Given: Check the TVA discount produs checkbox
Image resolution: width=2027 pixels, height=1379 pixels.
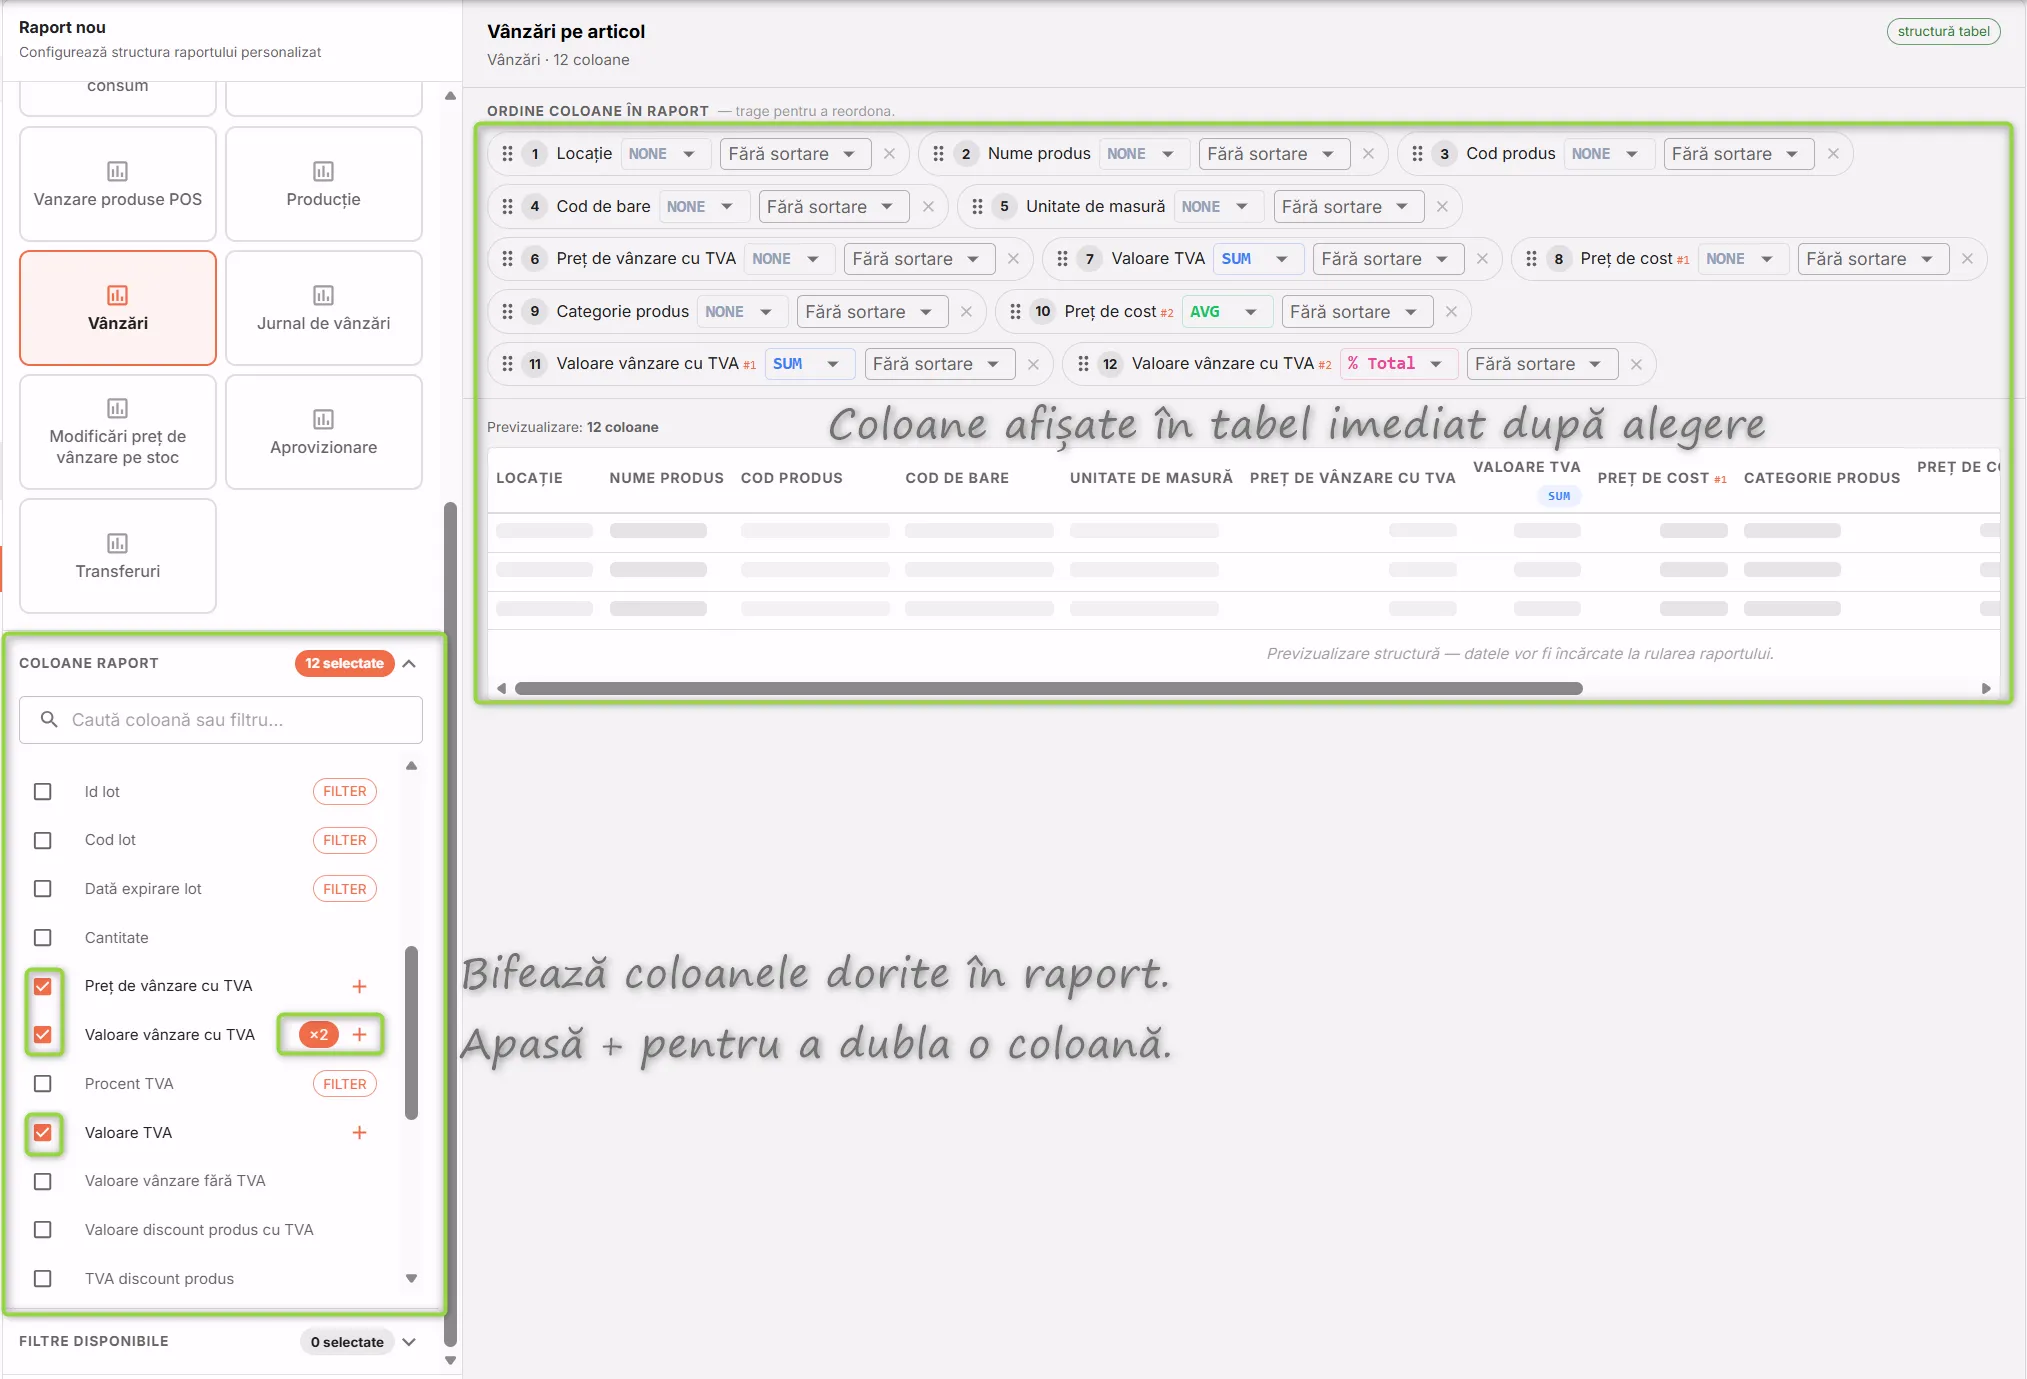Looking at the screenshot, I should tap(43, 1279).
